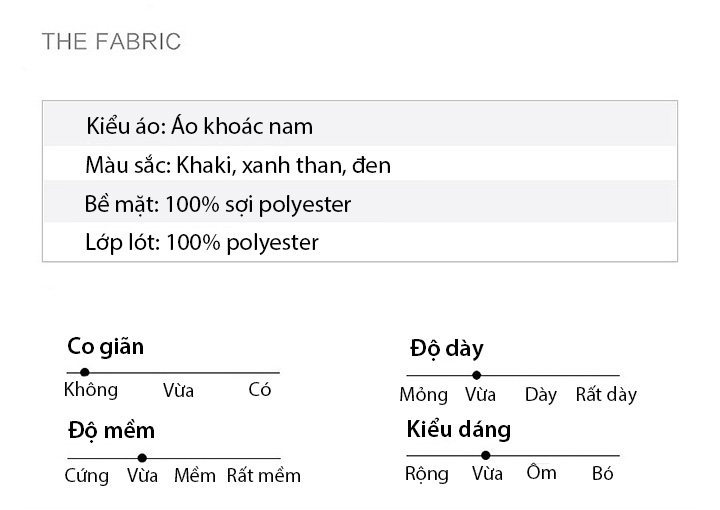Screen dimensions: 720x510
Task: Click the Độ dày slider dot
Action: pos(477,375)
